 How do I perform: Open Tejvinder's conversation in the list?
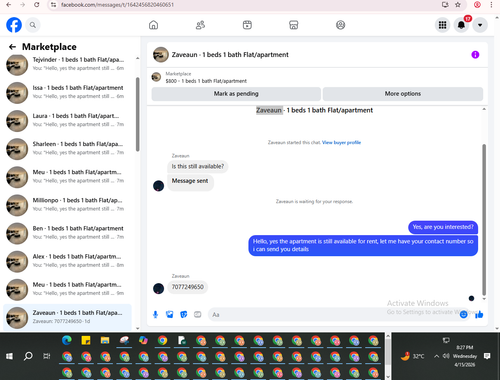coord(68,65)
